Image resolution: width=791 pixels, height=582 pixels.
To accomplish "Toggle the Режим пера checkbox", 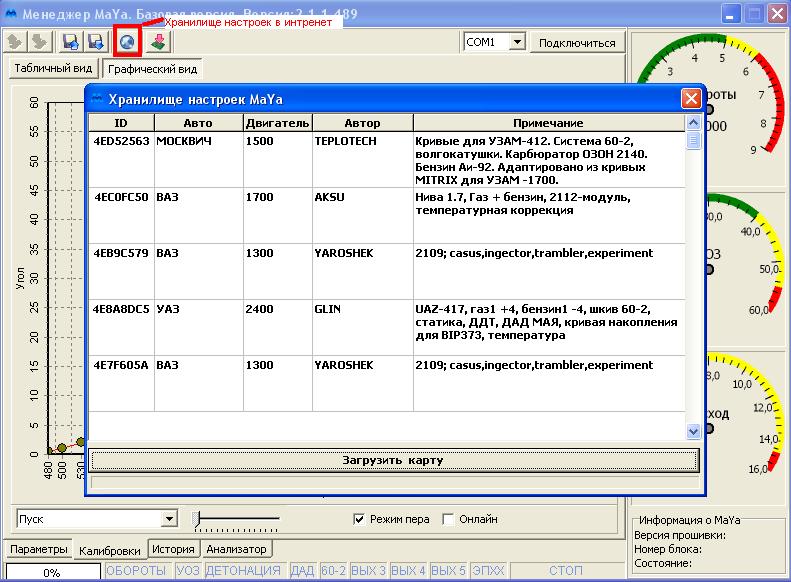I will [360, 519].
